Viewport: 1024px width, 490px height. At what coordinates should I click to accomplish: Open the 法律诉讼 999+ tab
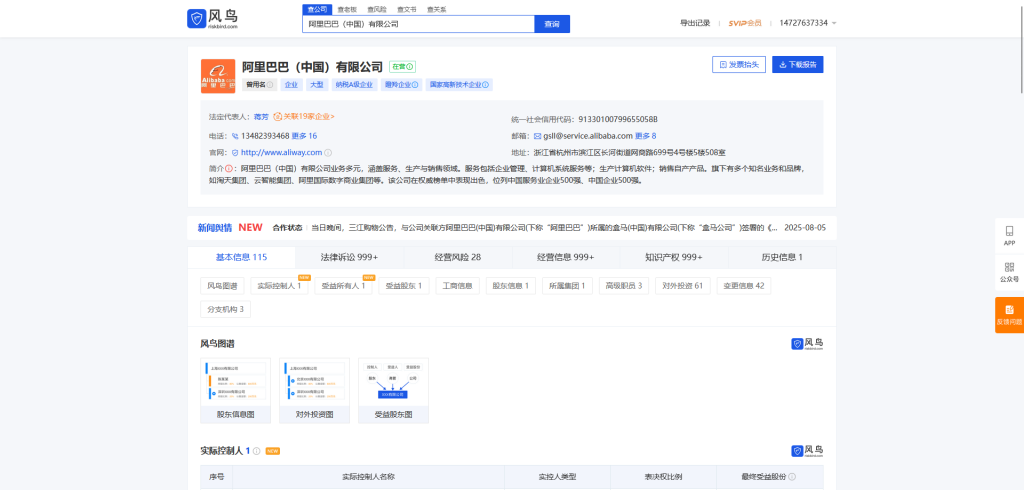(x=349, y=257)
